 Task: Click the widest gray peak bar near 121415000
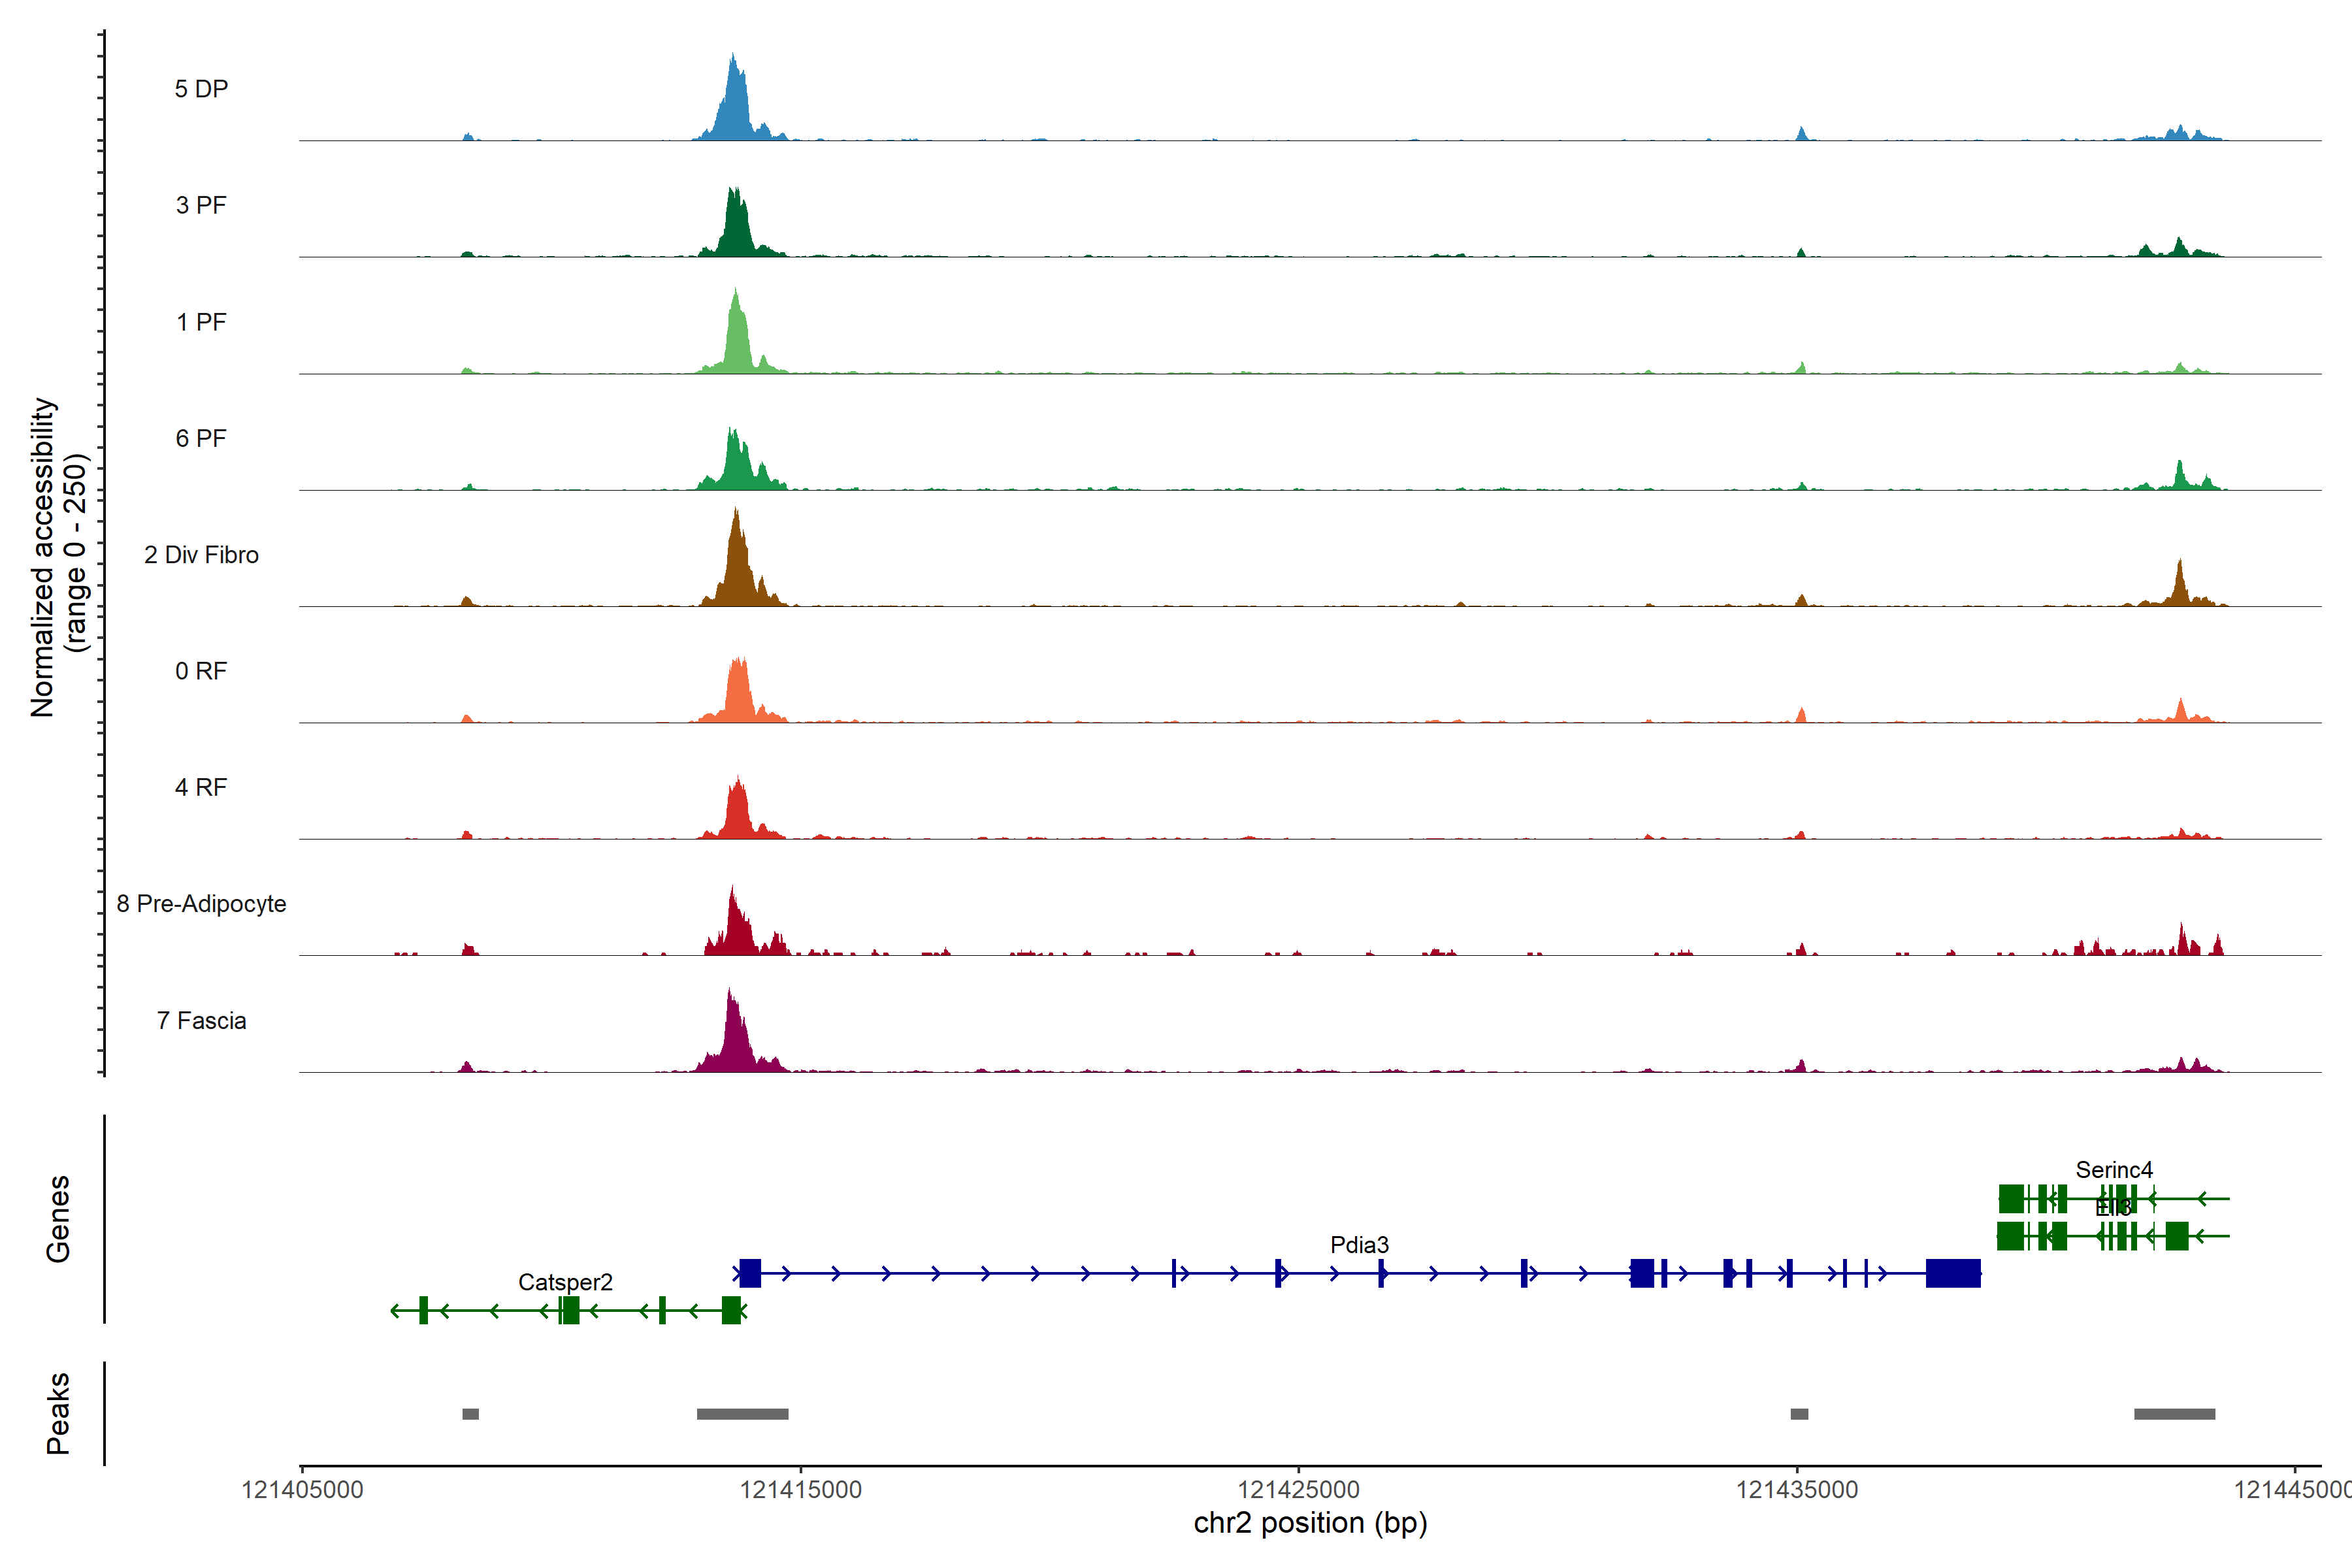coord(742,1414)
